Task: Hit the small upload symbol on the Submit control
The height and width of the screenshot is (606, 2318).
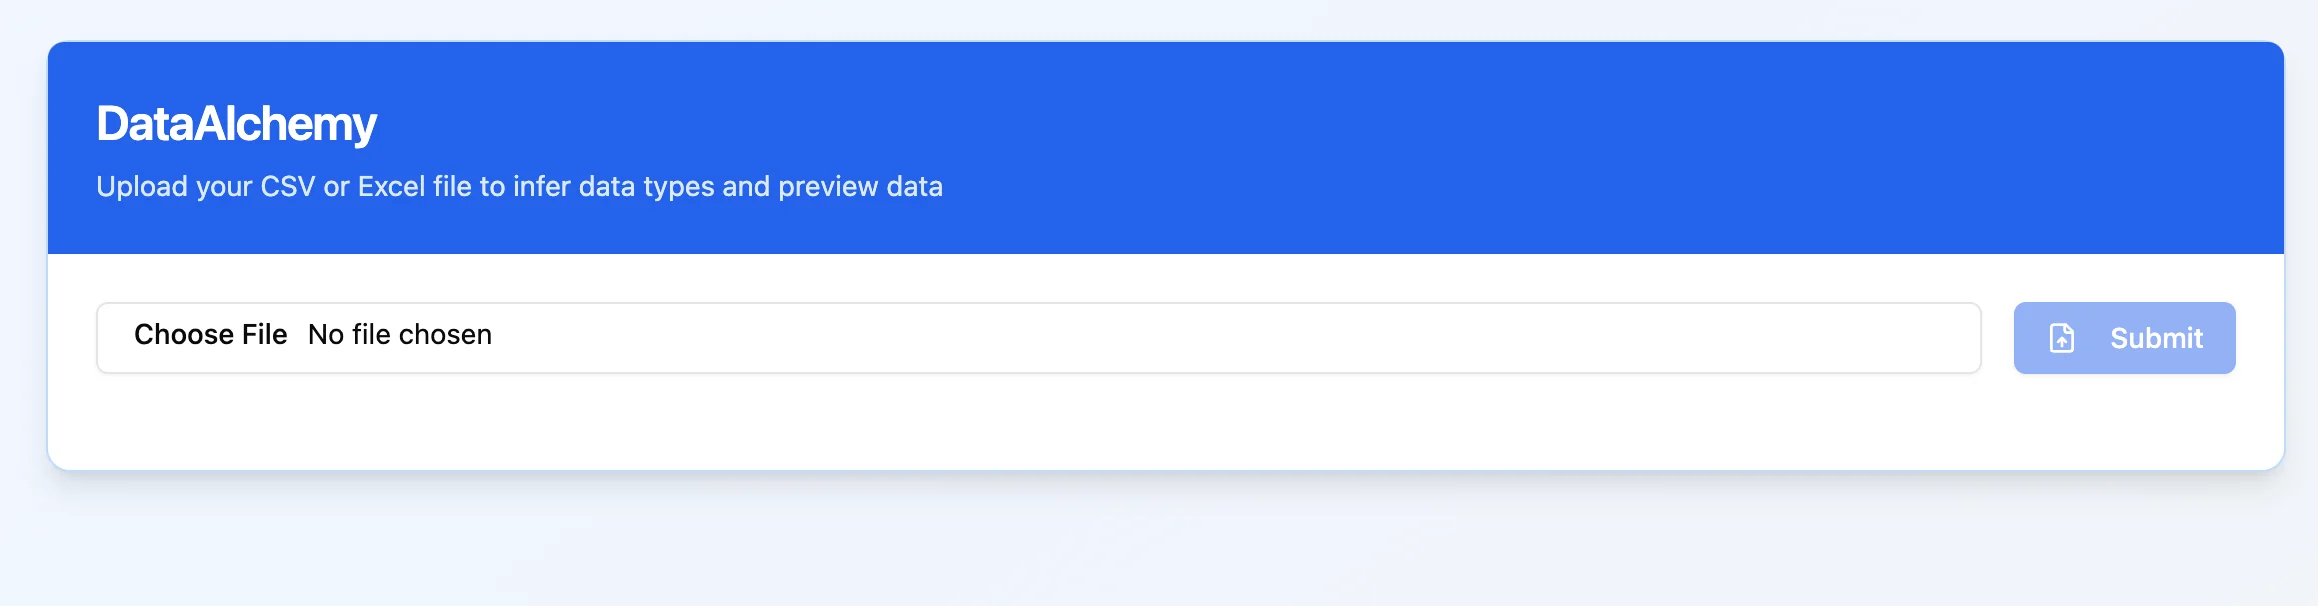Action: [2060, 338]
